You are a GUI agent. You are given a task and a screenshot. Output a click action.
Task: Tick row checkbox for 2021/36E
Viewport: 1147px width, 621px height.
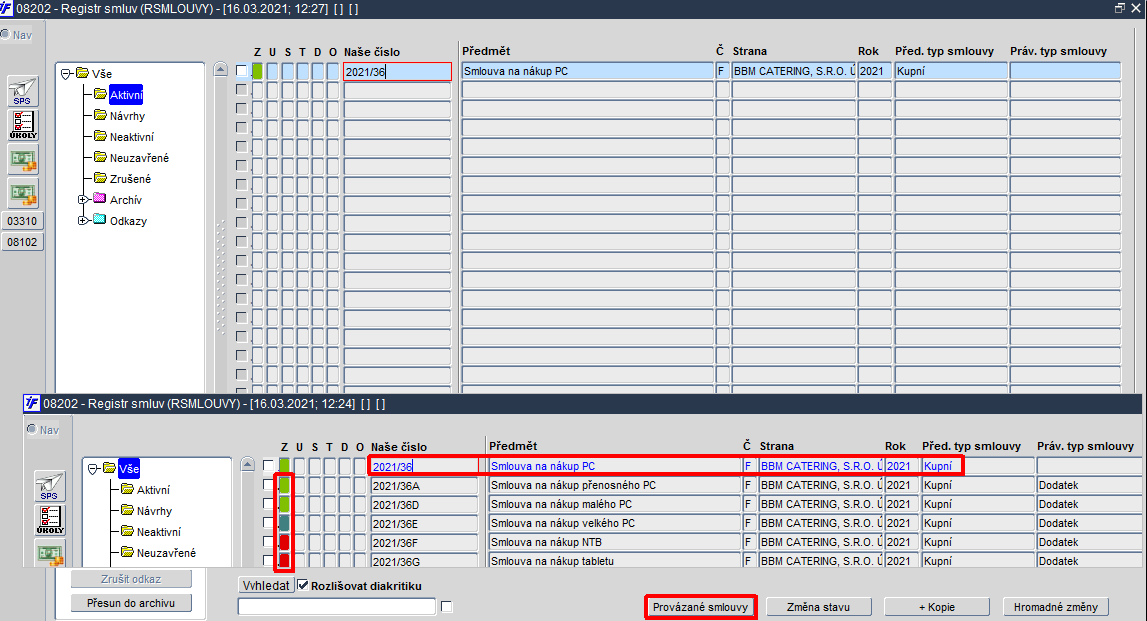point(268,522)
